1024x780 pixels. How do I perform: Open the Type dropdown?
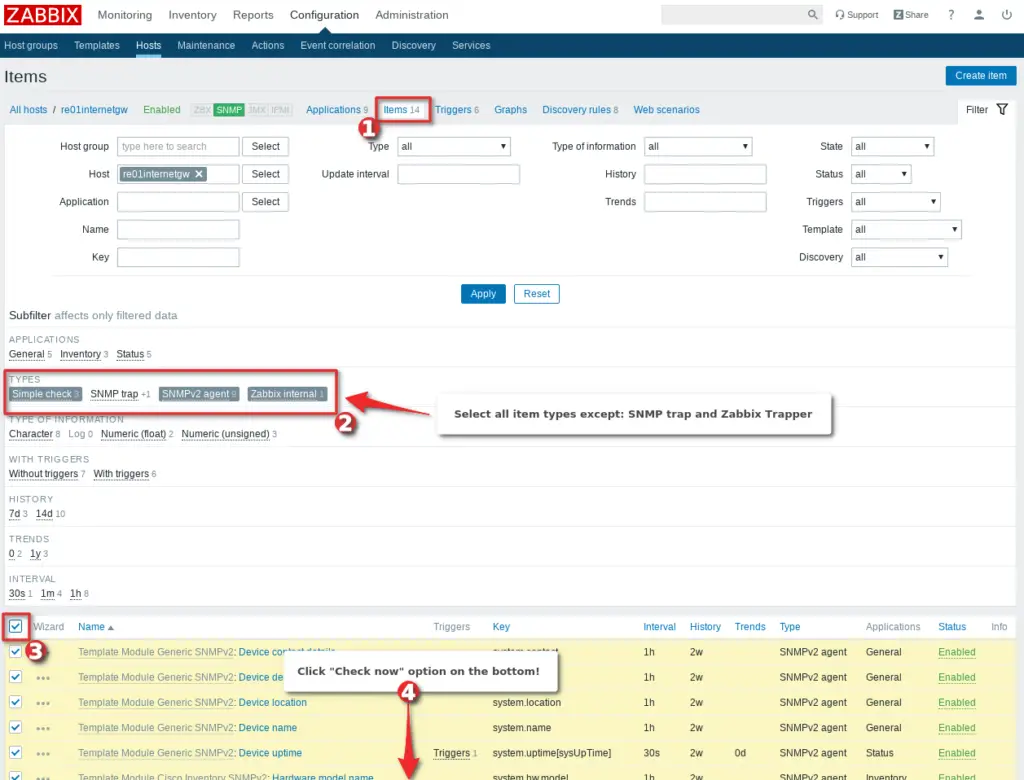(x=454, y=146)
